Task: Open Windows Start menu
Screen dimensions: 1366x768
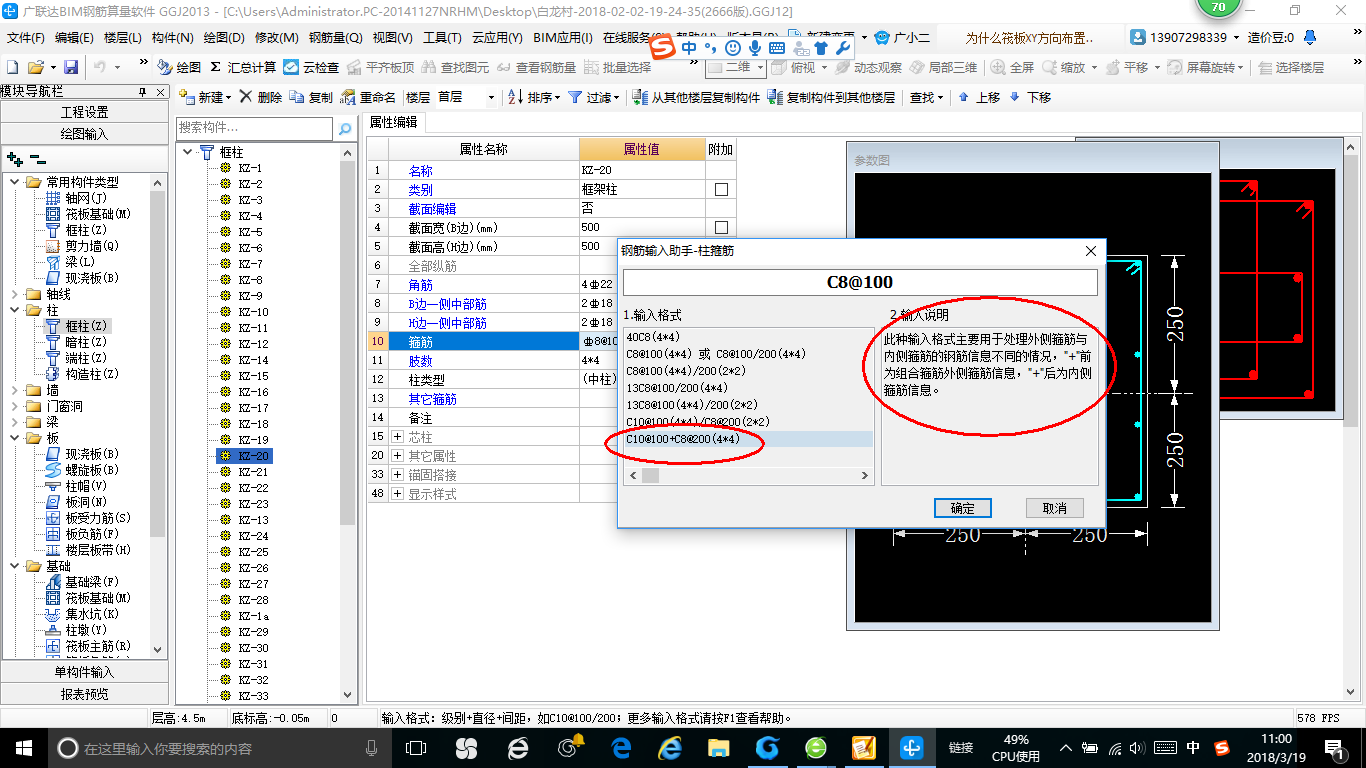Action: [x=22, y=747]
